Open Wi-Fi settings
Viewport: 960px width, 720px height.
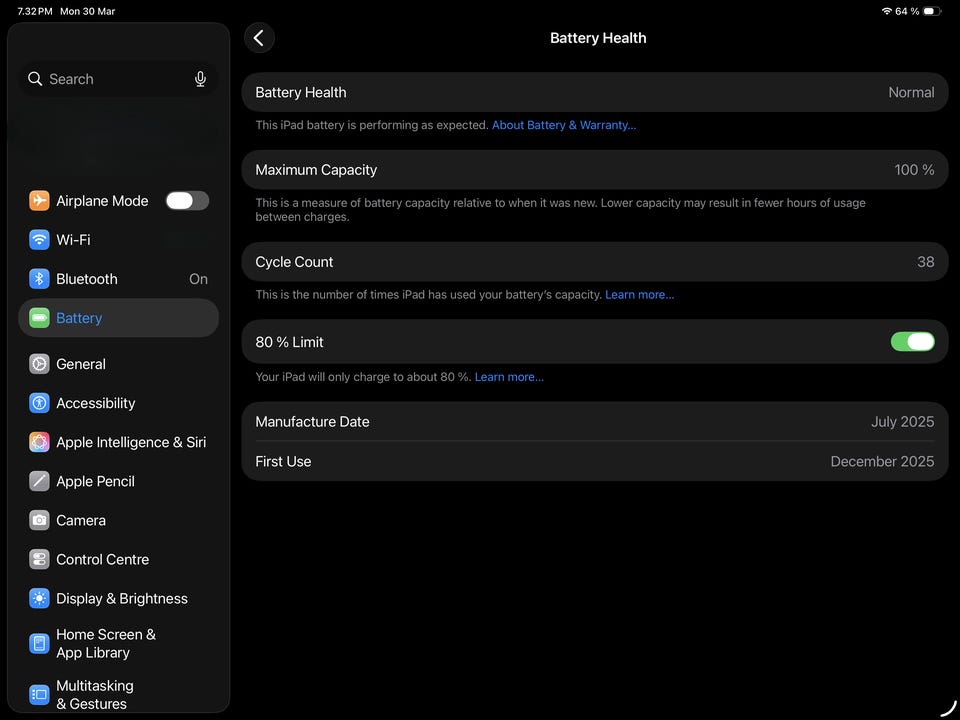coord(119,240)
